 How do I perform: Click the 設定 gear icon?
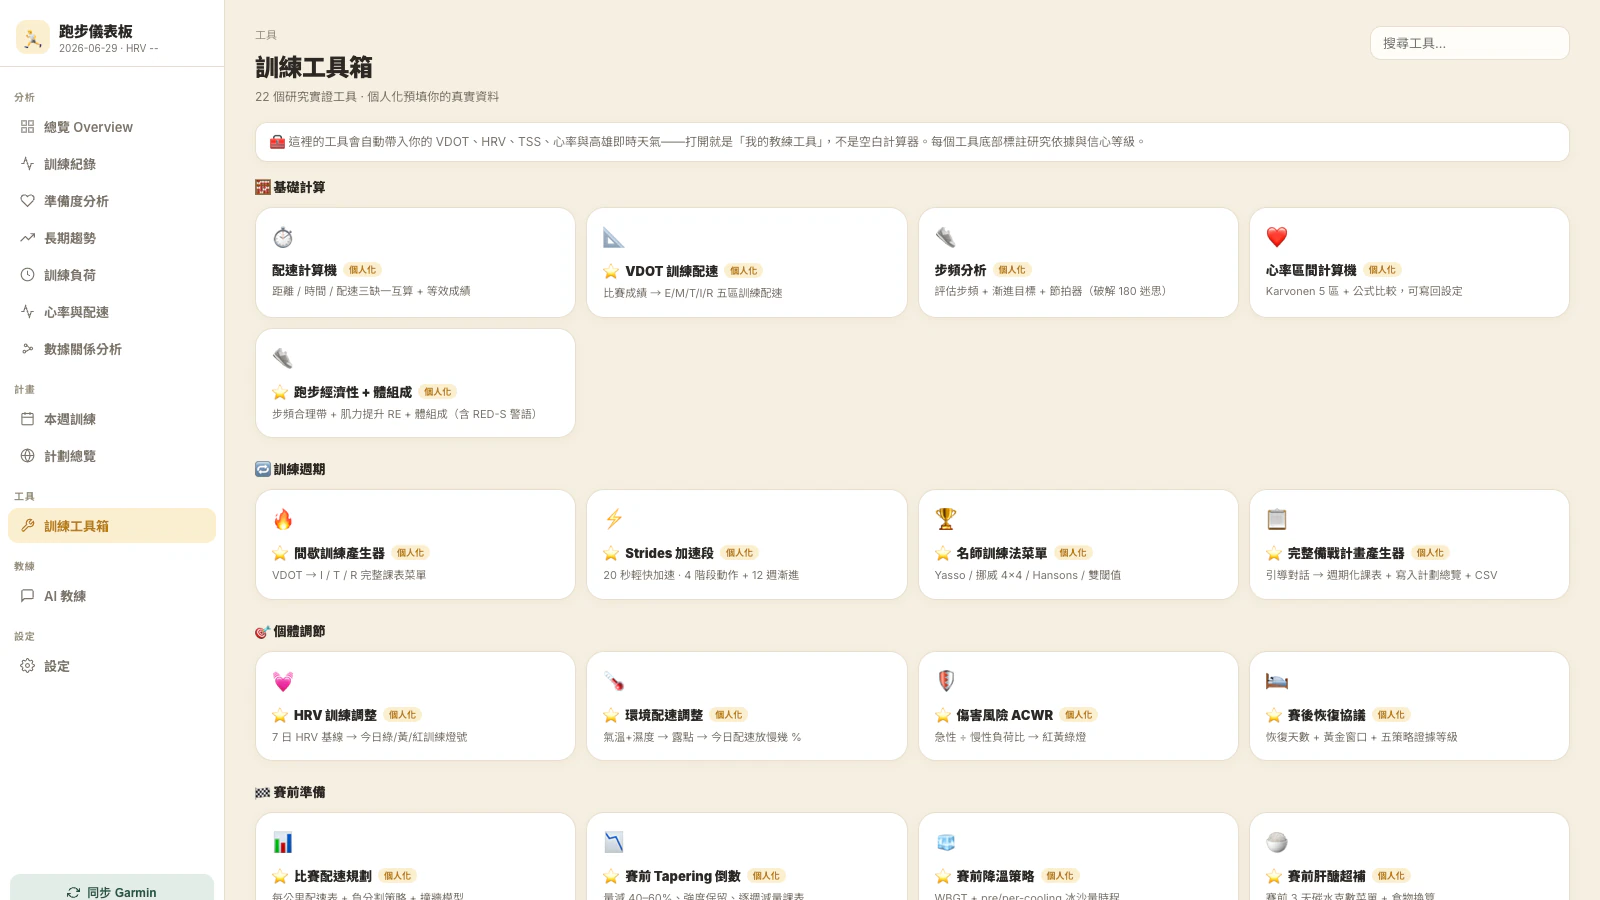point(27,666)
